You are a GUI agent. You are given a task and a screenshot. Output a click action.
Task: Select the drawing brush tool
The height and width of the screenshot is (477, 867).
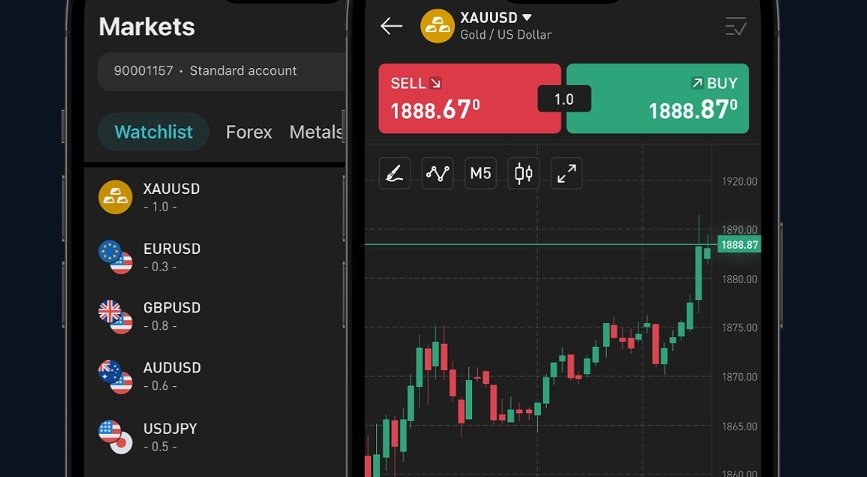click(x=395, y=174)
